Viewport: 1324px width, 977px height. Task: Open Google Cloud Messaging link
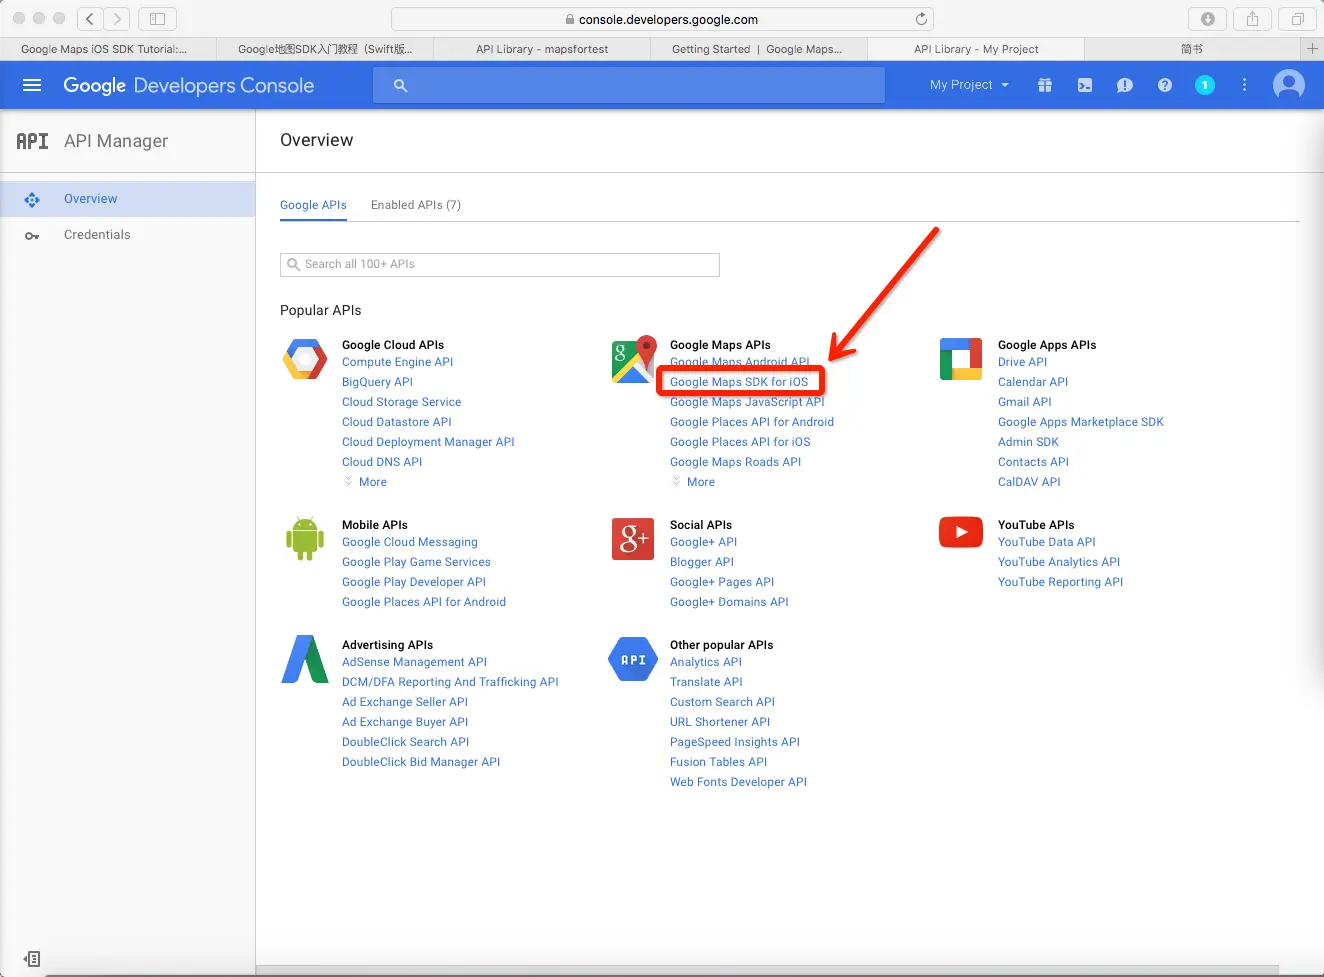410,542
